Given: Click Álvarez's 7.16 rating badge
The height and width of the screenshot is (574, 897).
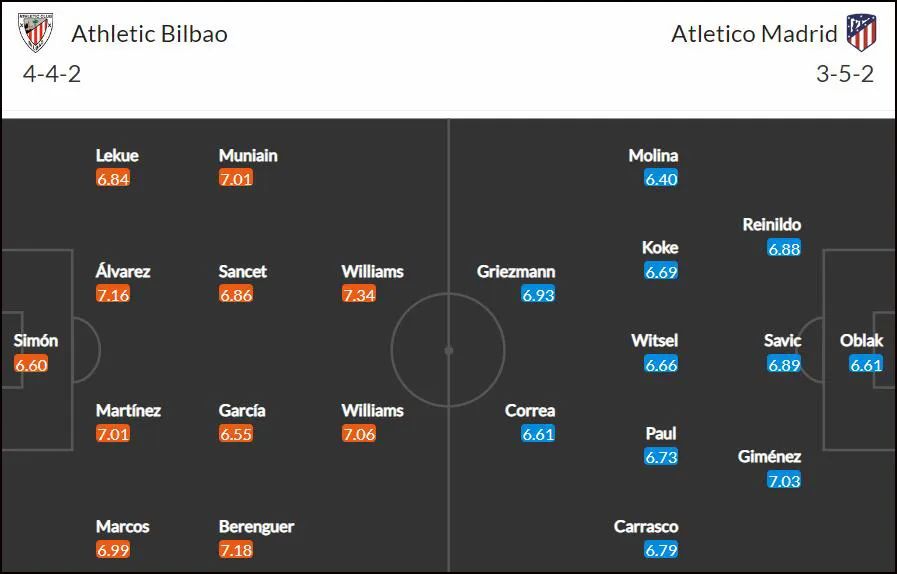Looking at the screenshot, I should click(x=113, y=295).
